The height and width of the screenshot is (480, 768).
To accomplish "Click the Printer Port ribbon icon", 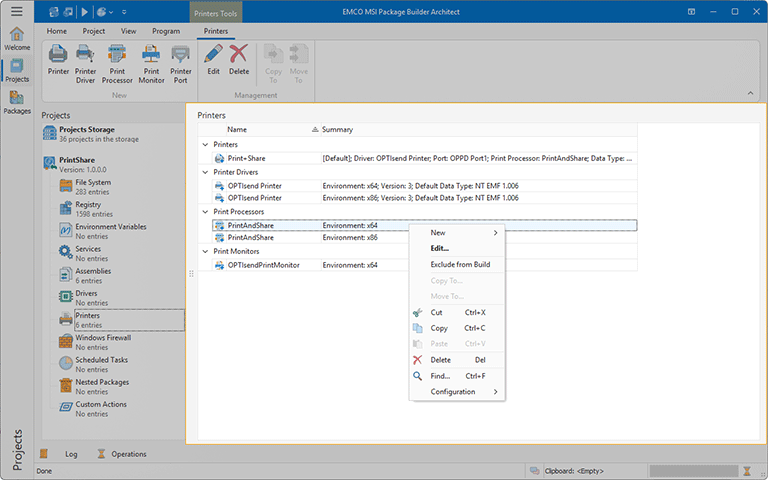I will tap(180, 60).
